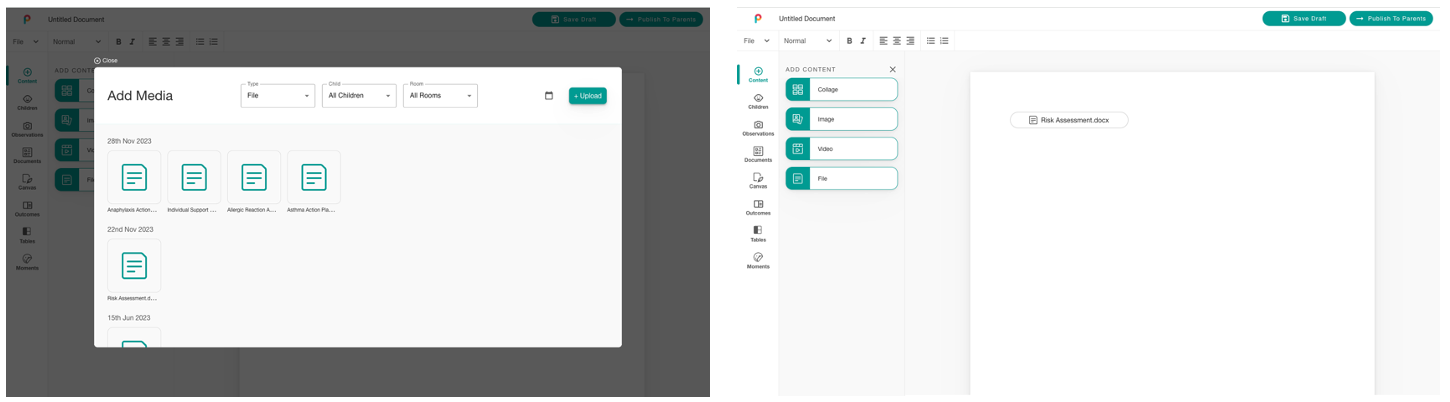This screenshot has height=402, width=1450.
Task: Open Canvas in the right editor sidebar
Action: (x=758, y=181)
